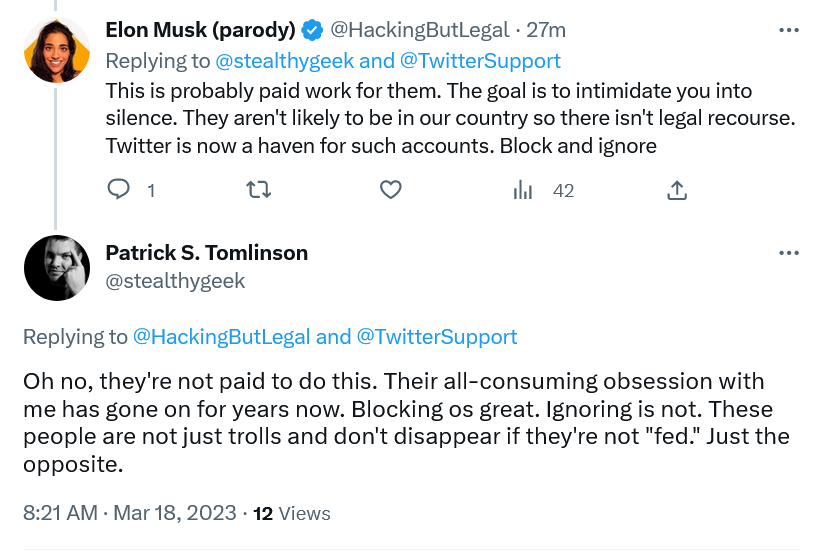The height and width of the screenshot is (557, 816).
Task: Open @HackingButLegal mention in second reply line
Action: [x=222, y=337]
